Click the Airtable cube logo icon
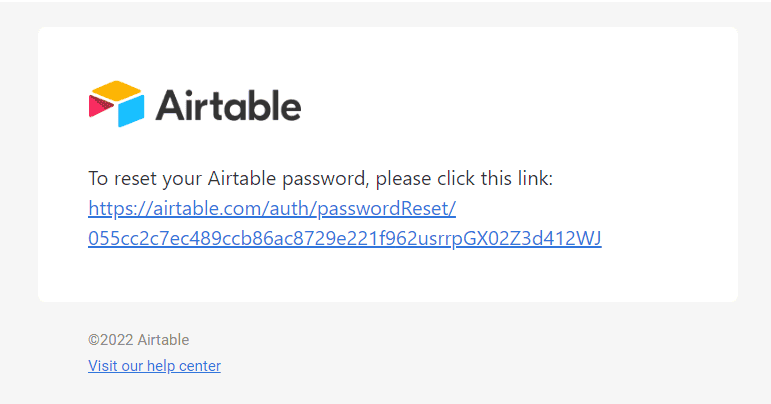 click(x=117, y=104)
